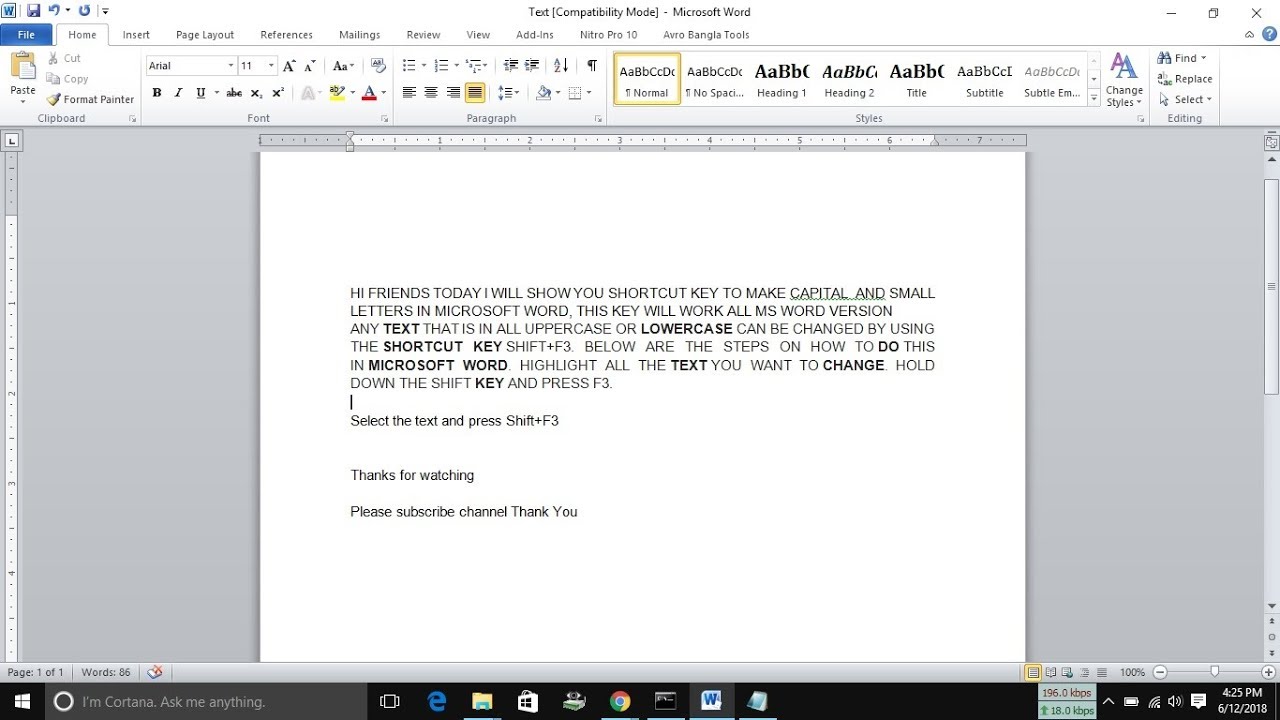Click the zoom slider handle
The width and height of the screenshot is (1280, 720).
tap(1215, 672)
